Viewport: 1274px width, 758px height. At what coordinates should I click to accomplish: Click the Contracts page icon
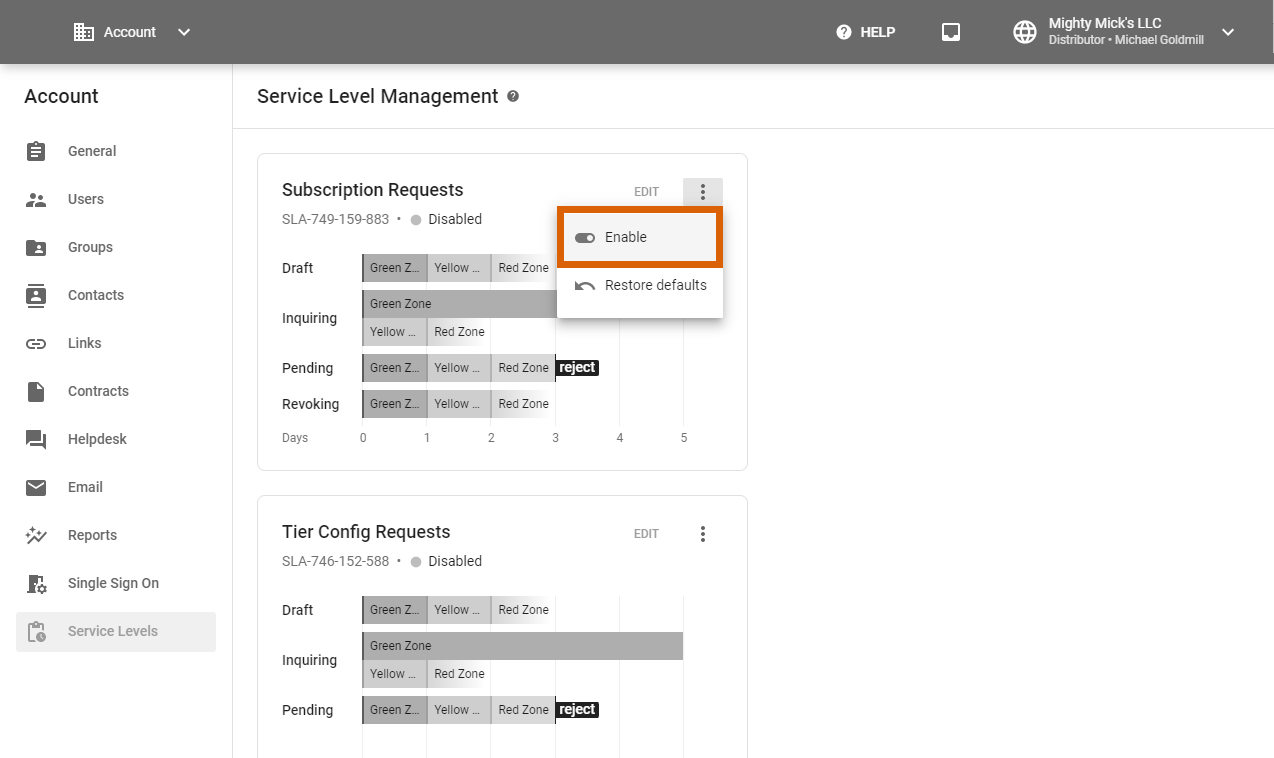tap(36, 391)
